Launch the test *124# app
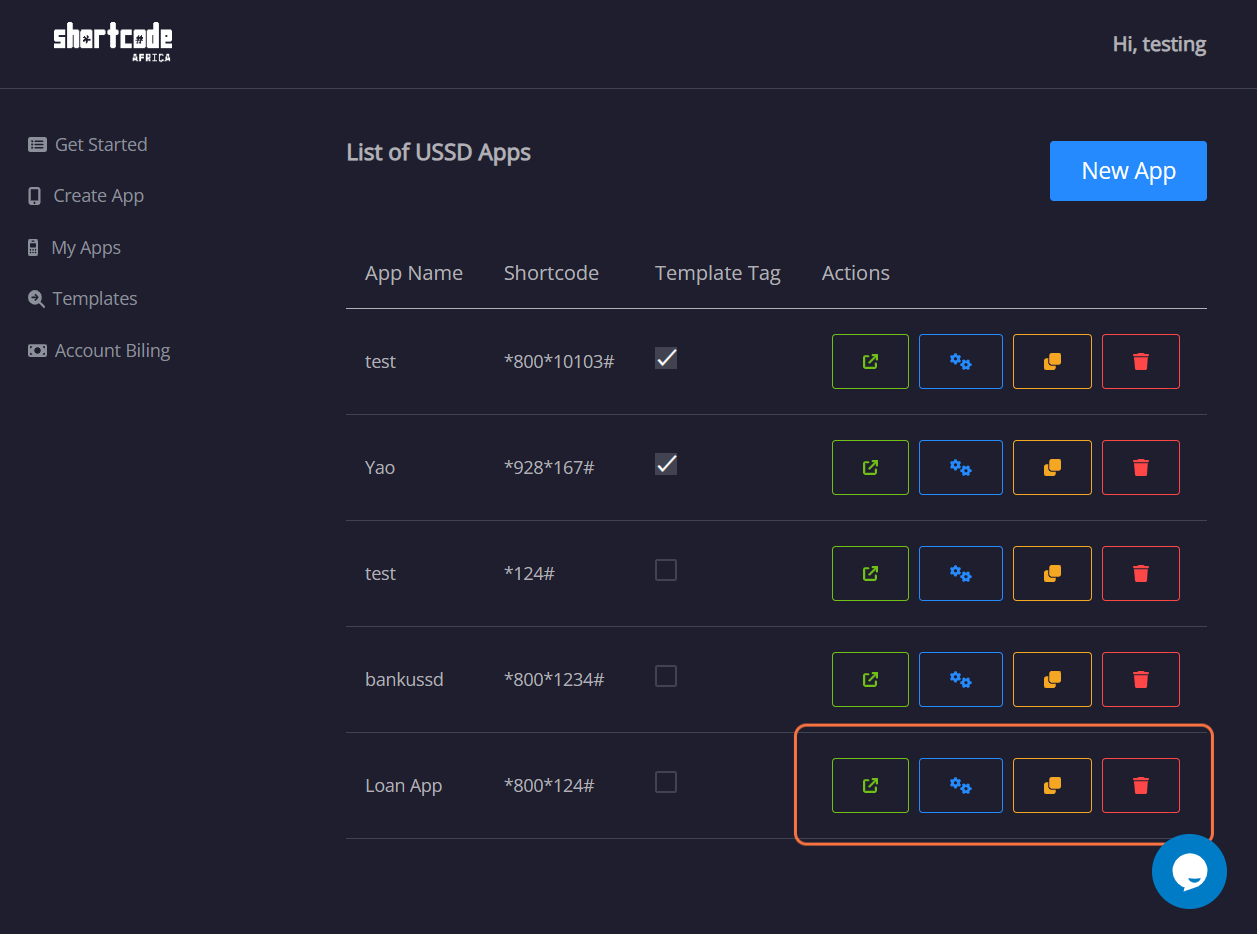 click(870, 573)
